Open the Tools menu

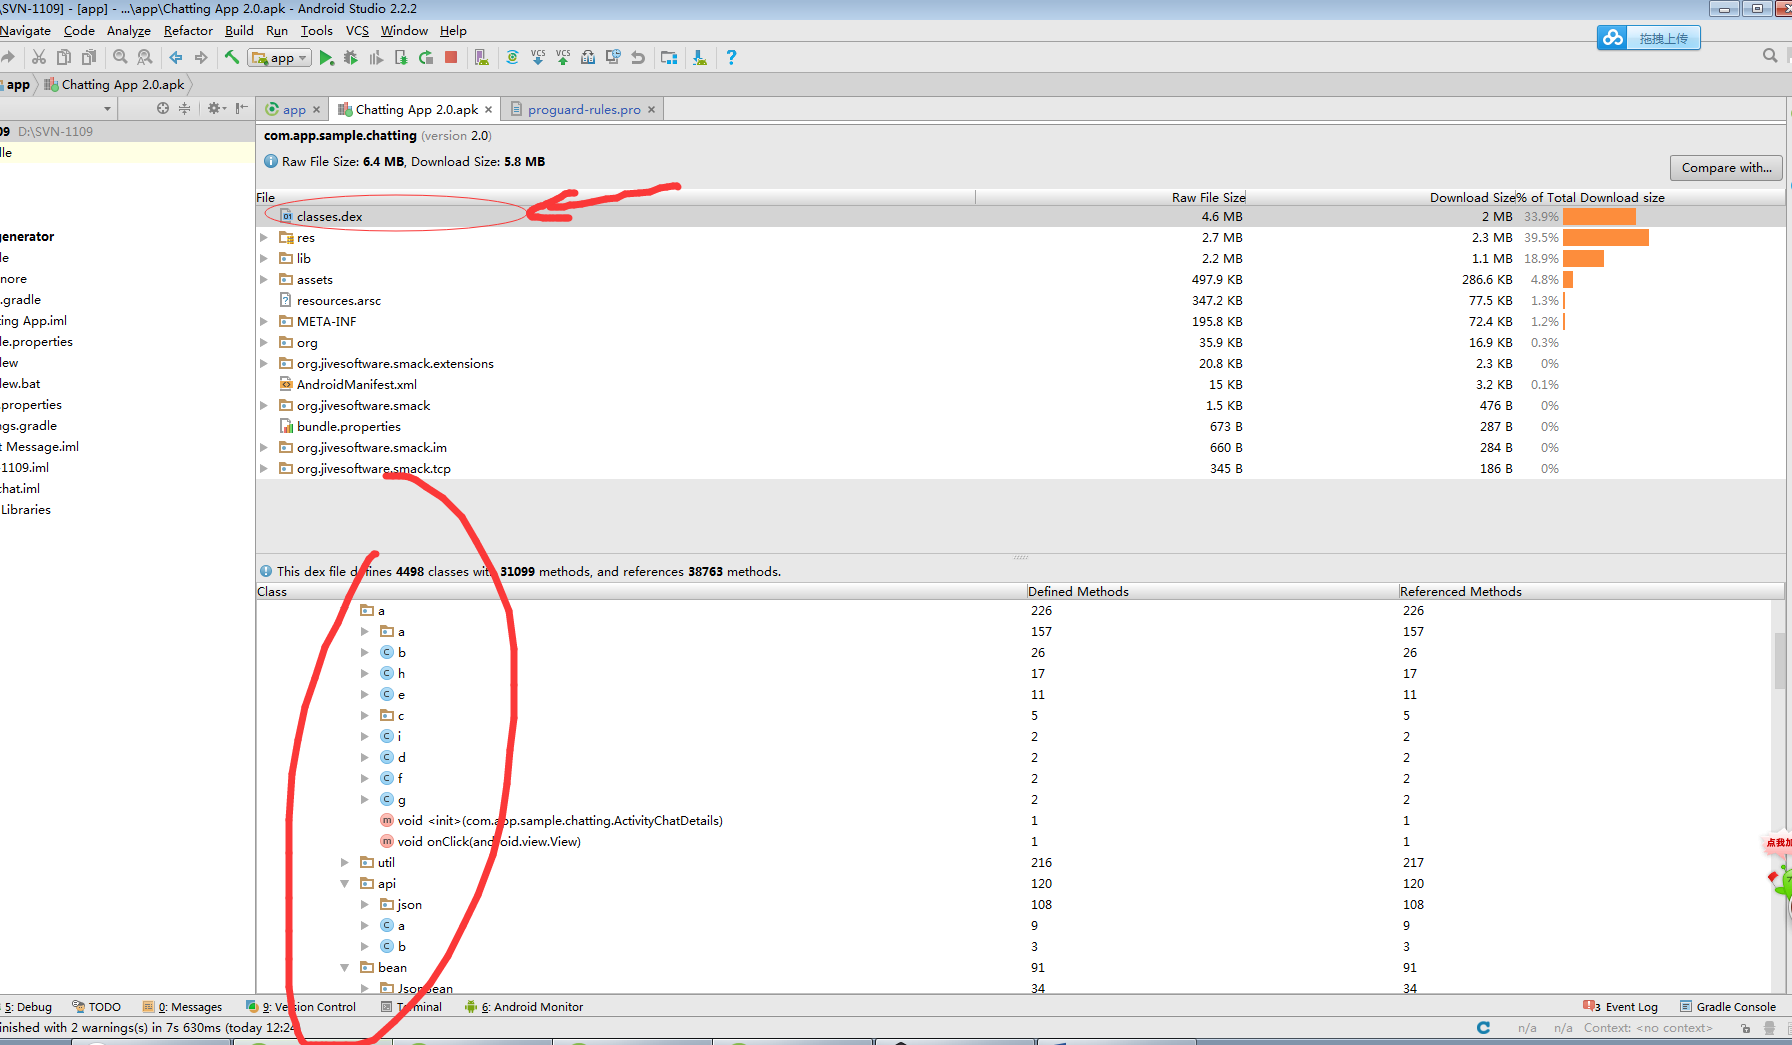point(317,31)
